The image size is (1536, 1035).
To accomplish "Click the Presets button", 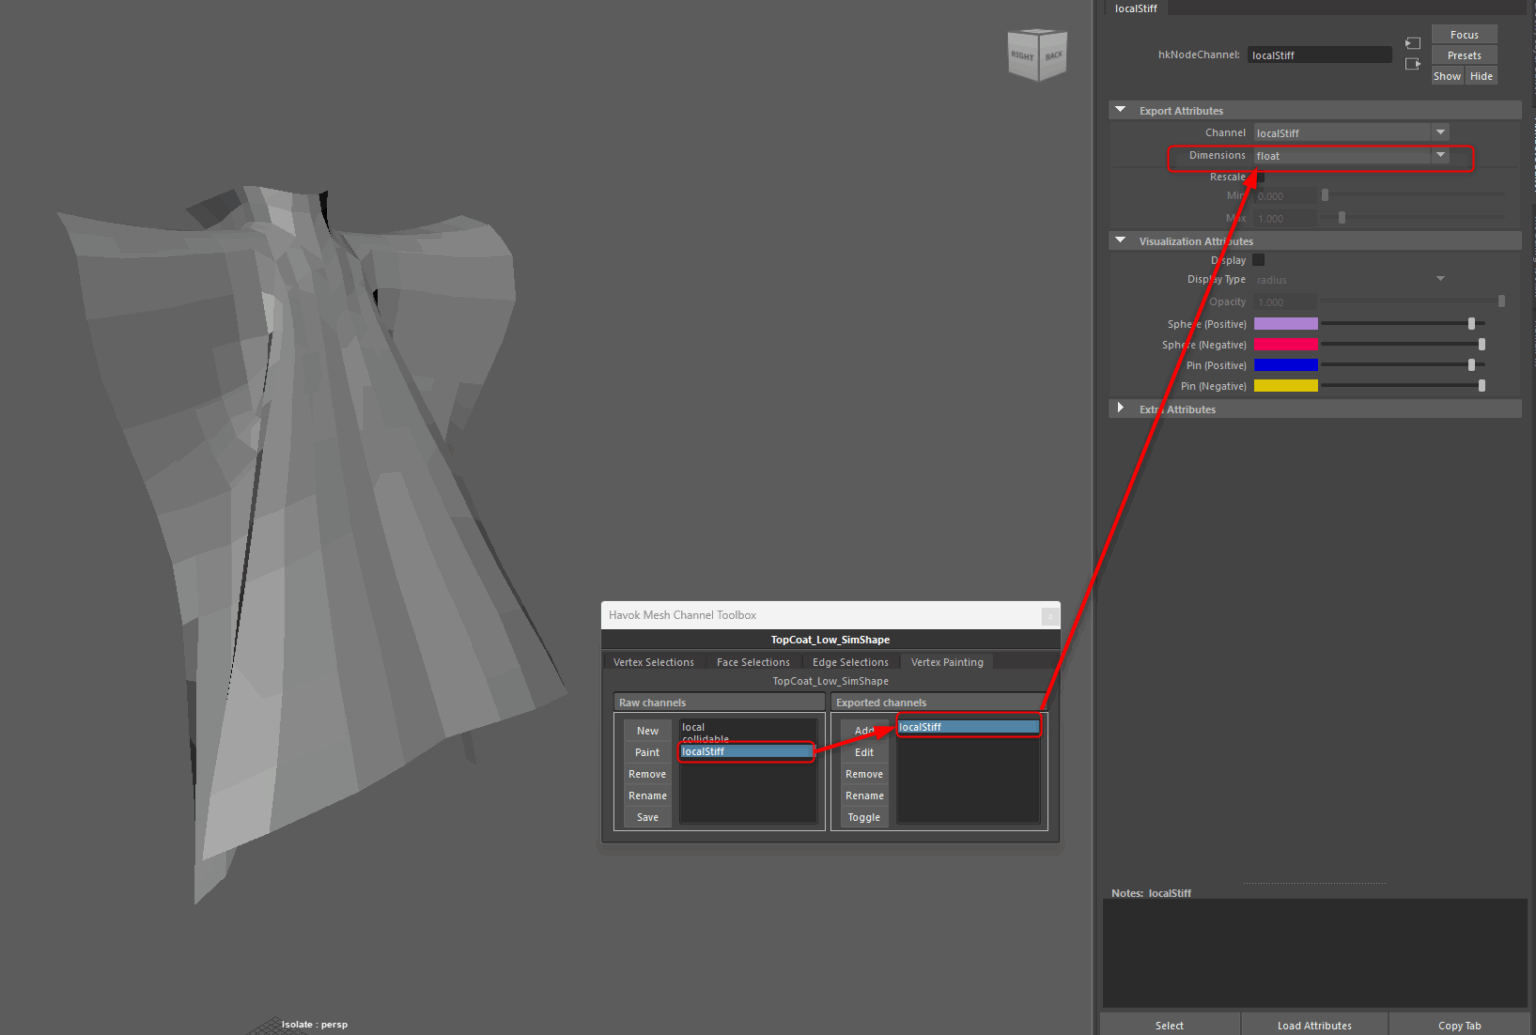I will coord(1464,56).
